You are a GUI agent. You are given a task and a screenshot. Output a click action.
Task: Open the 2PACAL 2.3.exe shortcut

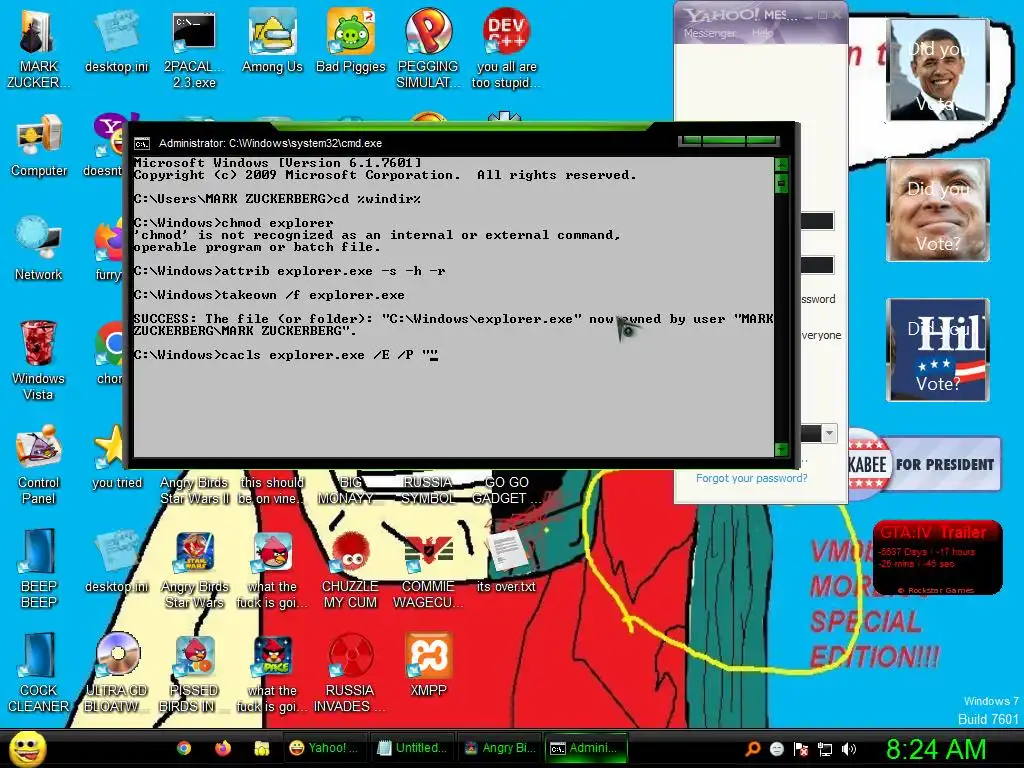194,49
